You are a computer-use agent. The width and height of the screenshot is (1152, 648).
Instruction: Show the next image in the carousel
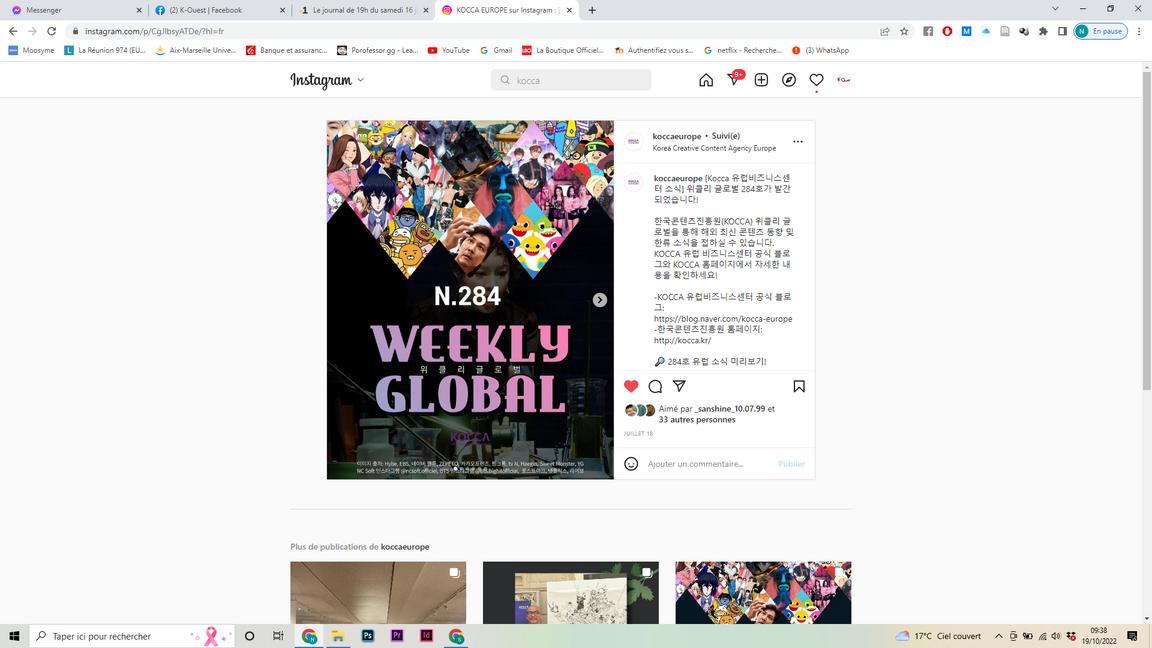point(600,300)
